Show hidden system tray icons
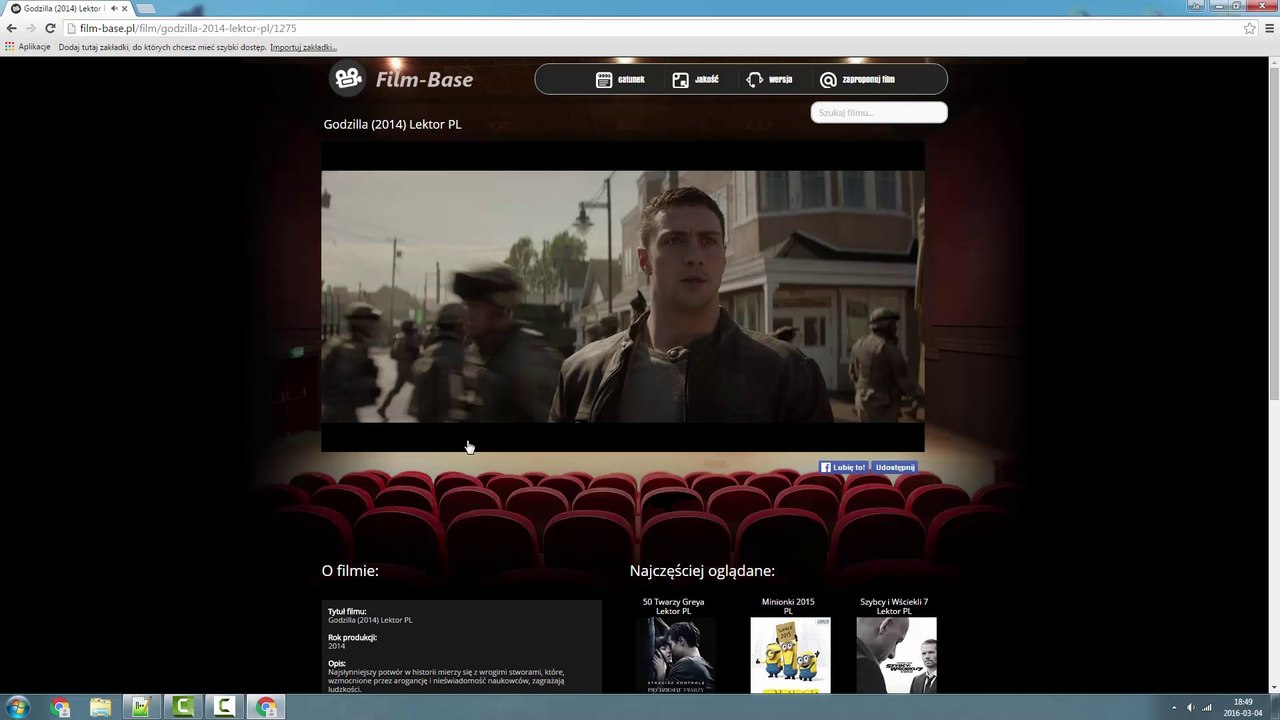The height and width of the screenshot is (720, 1280). (x=1174, y=708)
